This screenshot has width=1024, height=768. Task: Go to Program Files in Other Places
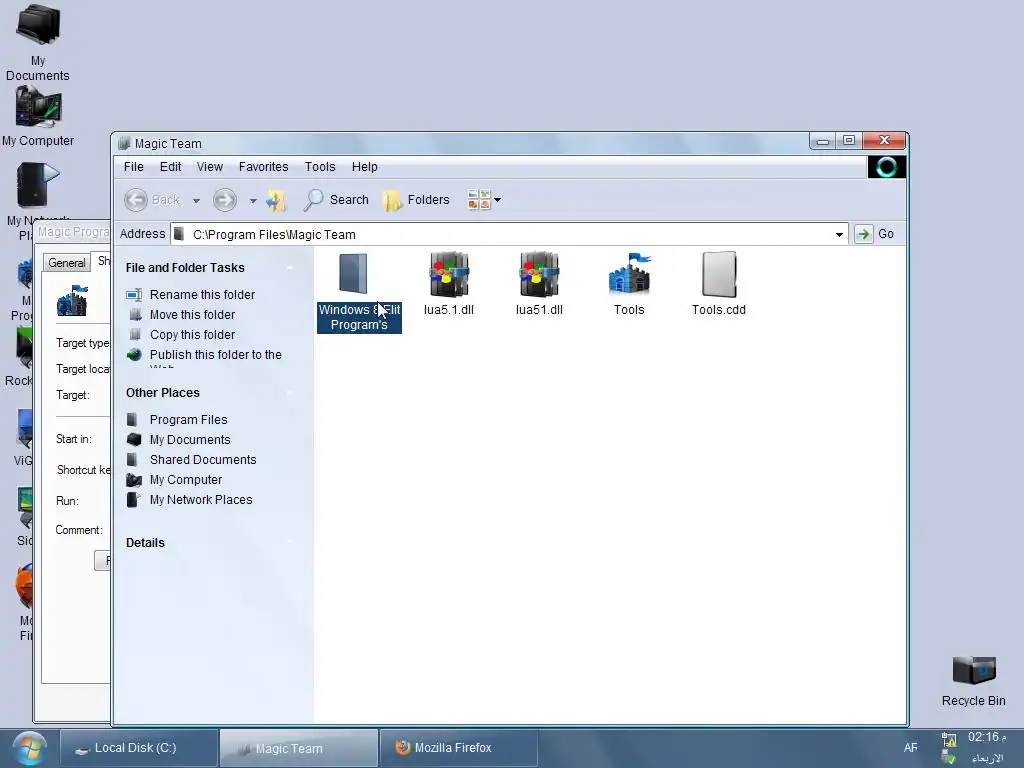click(x=188, y=419)
